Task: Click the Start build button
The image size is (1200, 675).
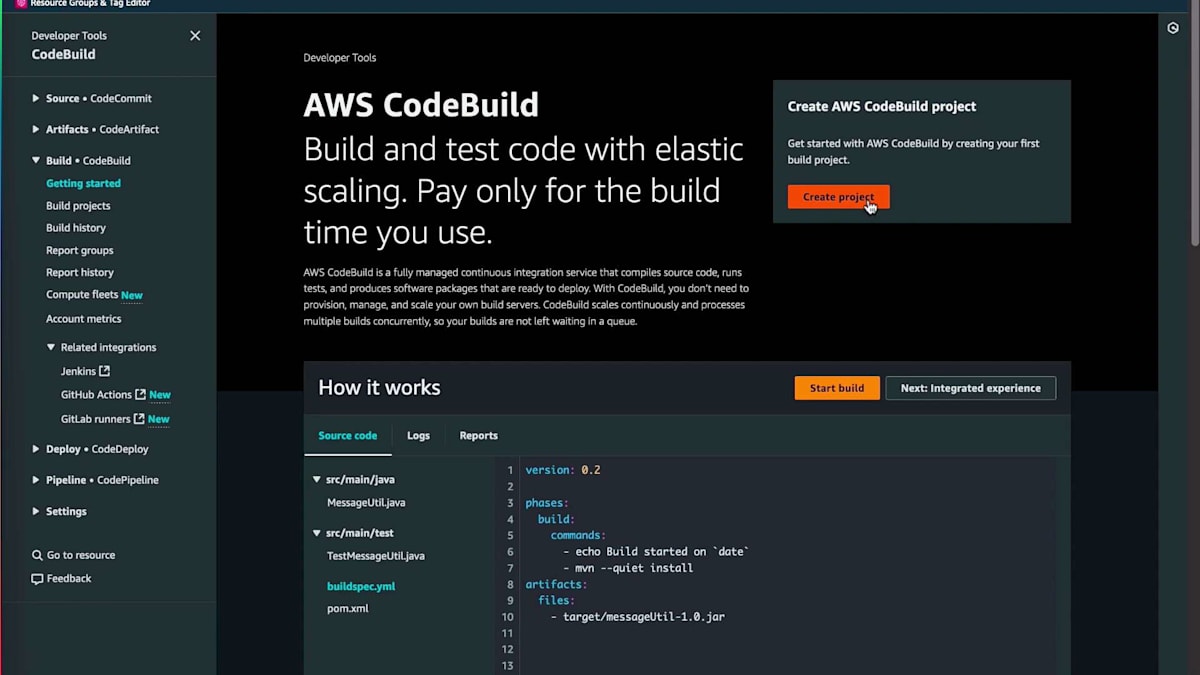Action: click(837, 388)
